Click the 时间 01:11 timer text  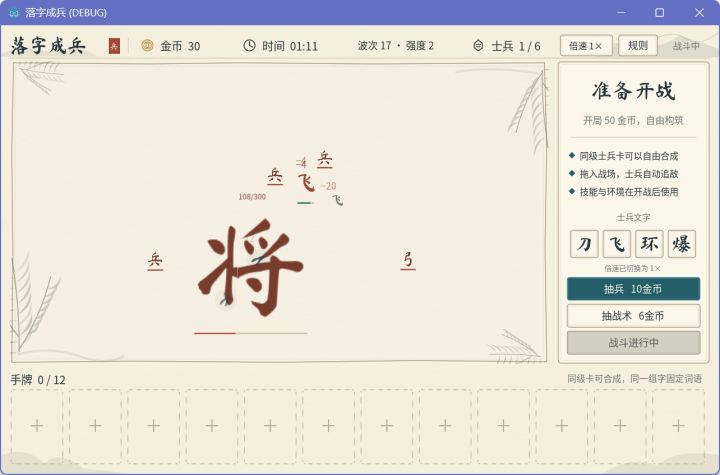[x=290, y=46]
